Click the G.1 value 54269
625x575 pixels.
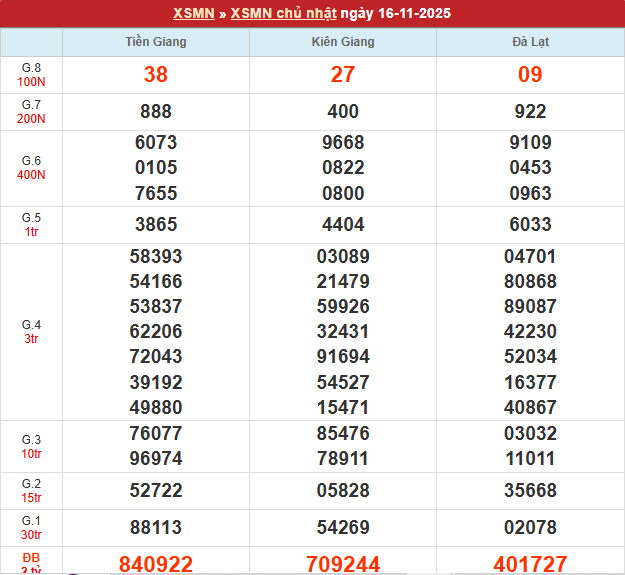click(343, 528)
